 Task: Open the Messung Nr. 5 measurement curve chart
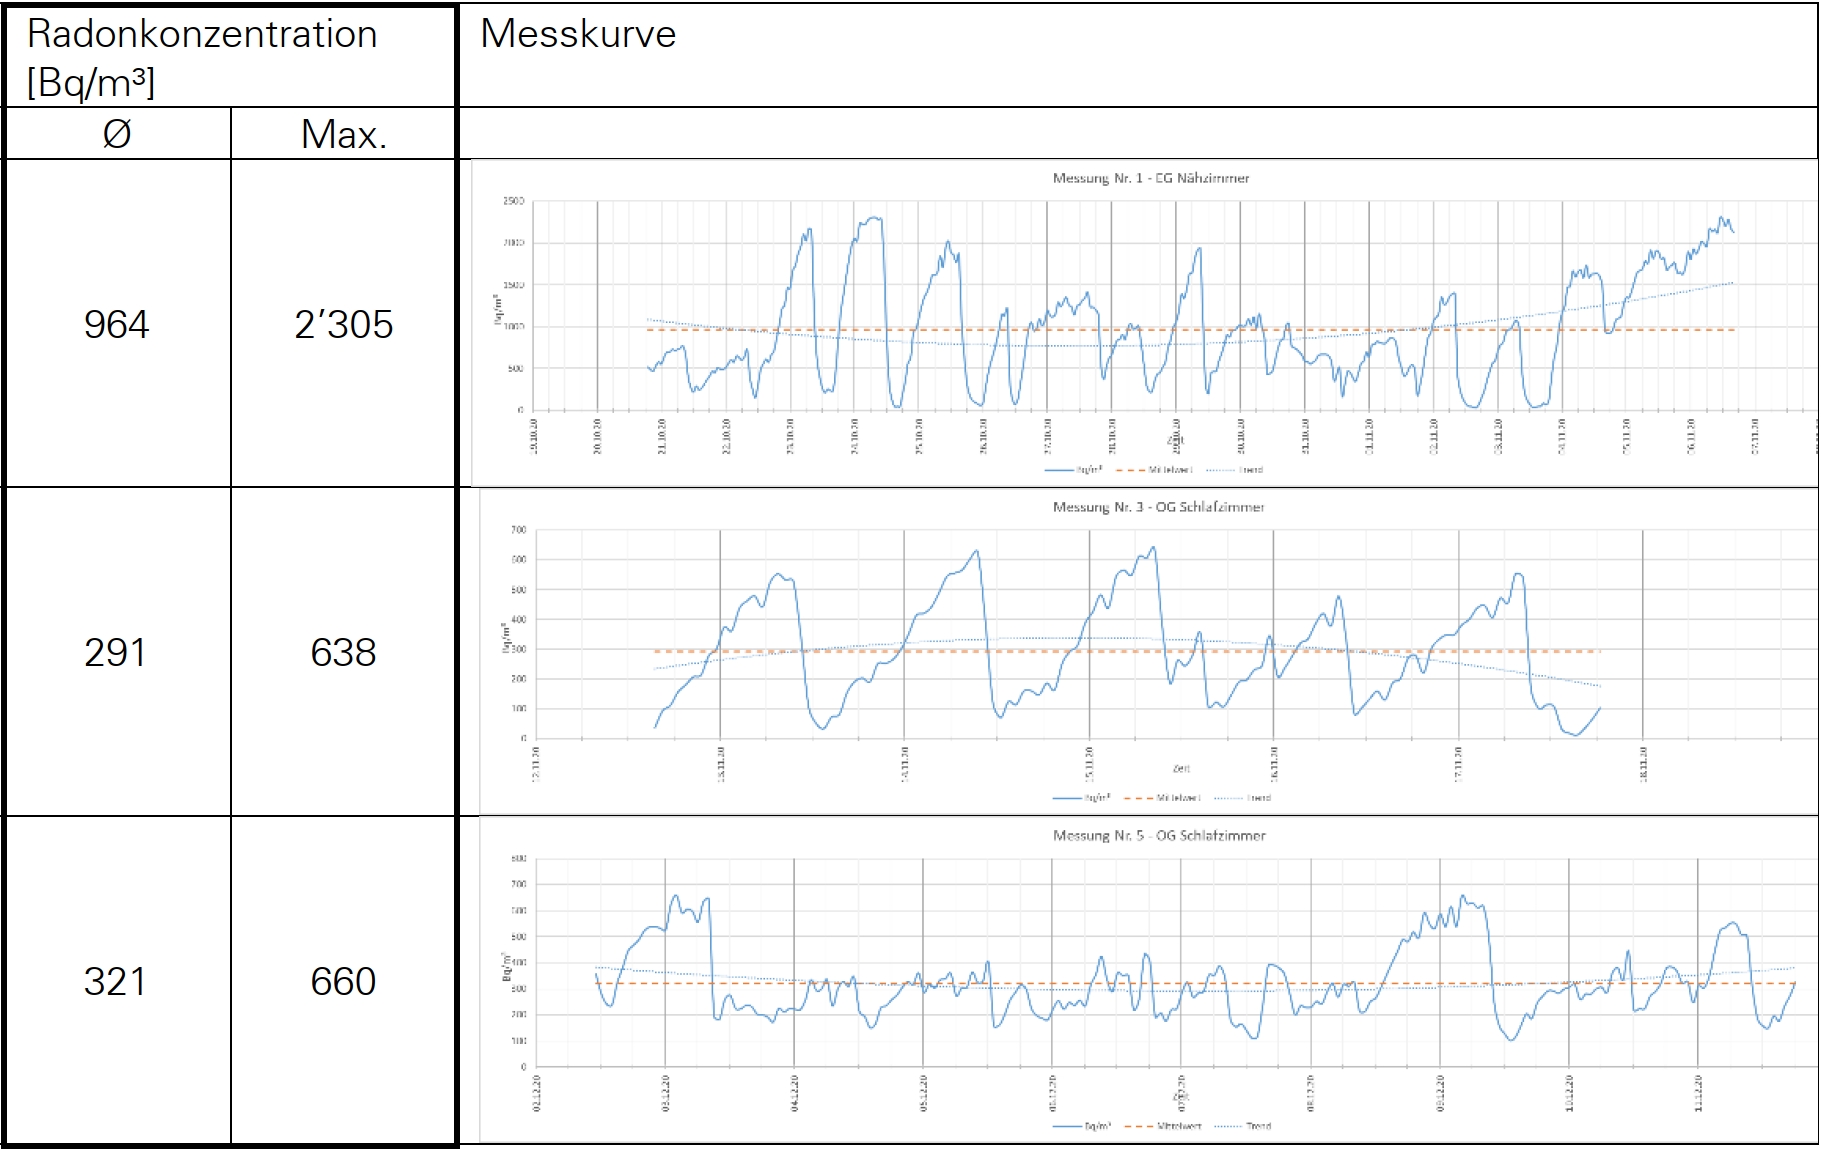(1148, 980)
